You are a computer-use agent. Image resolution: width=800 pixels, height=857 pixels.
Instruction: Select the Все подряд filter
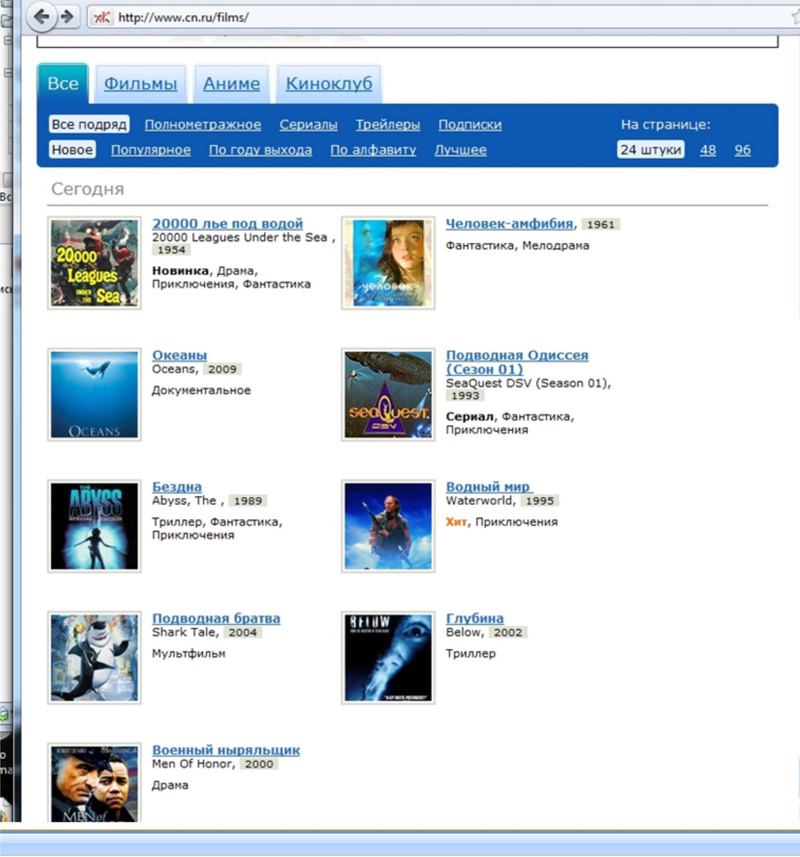(x=89, y=124)
